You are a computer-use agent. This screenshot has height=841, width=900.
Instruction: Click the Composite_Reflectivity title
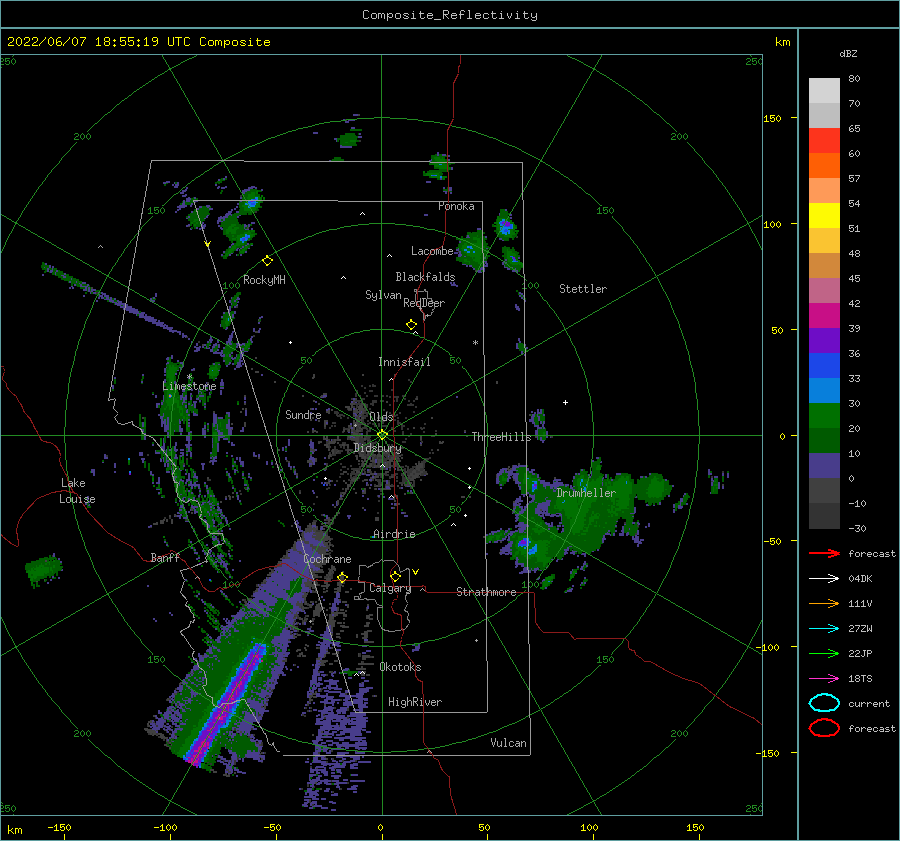tap(450, 15)
